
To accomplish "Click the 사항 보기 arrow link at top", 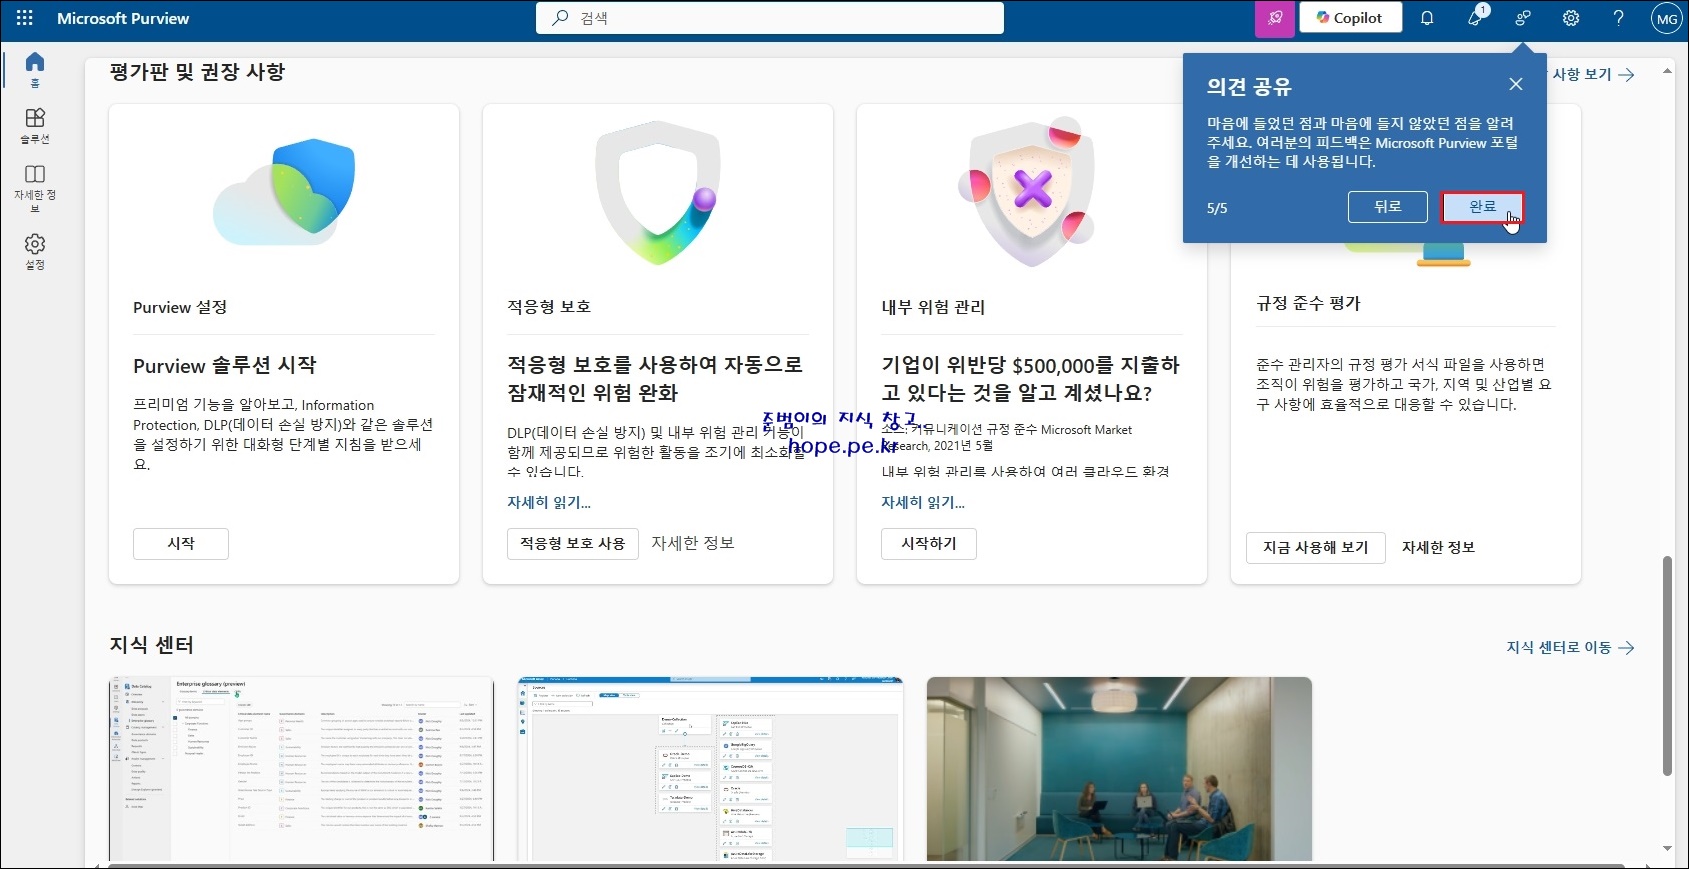I will (x=1592, y=74).
